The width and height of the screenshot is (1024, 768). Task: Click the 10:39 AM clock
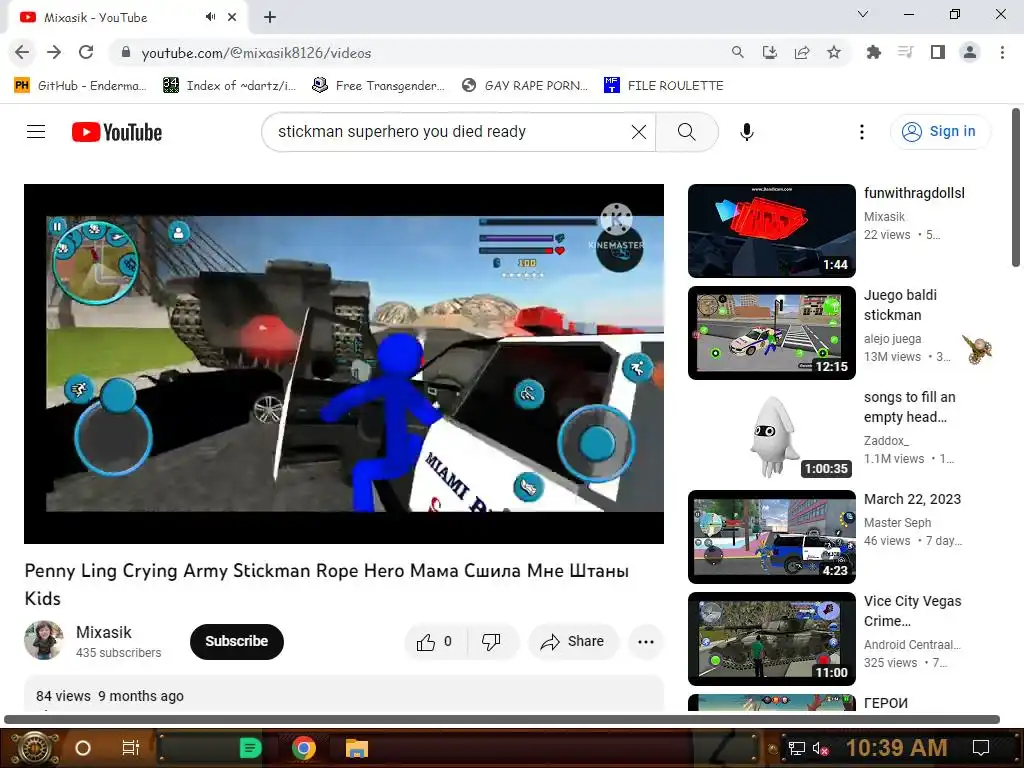pyautogui.click(x=897, y=748)
